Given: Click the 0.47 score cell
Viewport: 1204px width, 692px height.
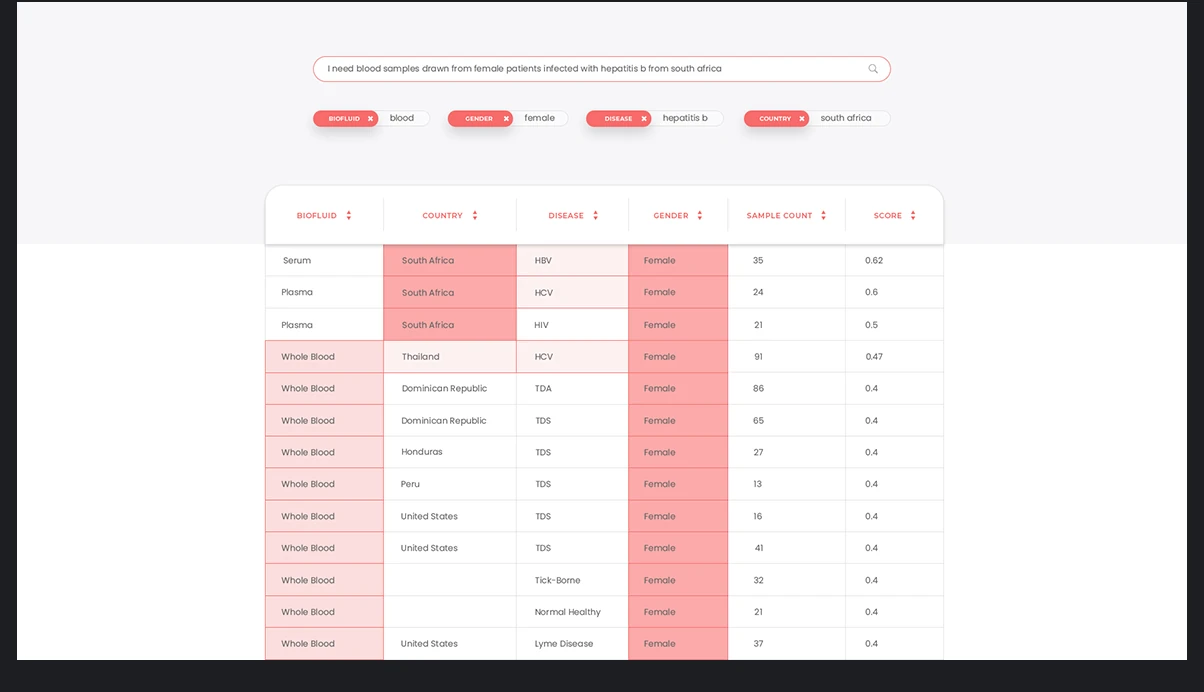Looking at the screenshot, I should coord(894,356).
